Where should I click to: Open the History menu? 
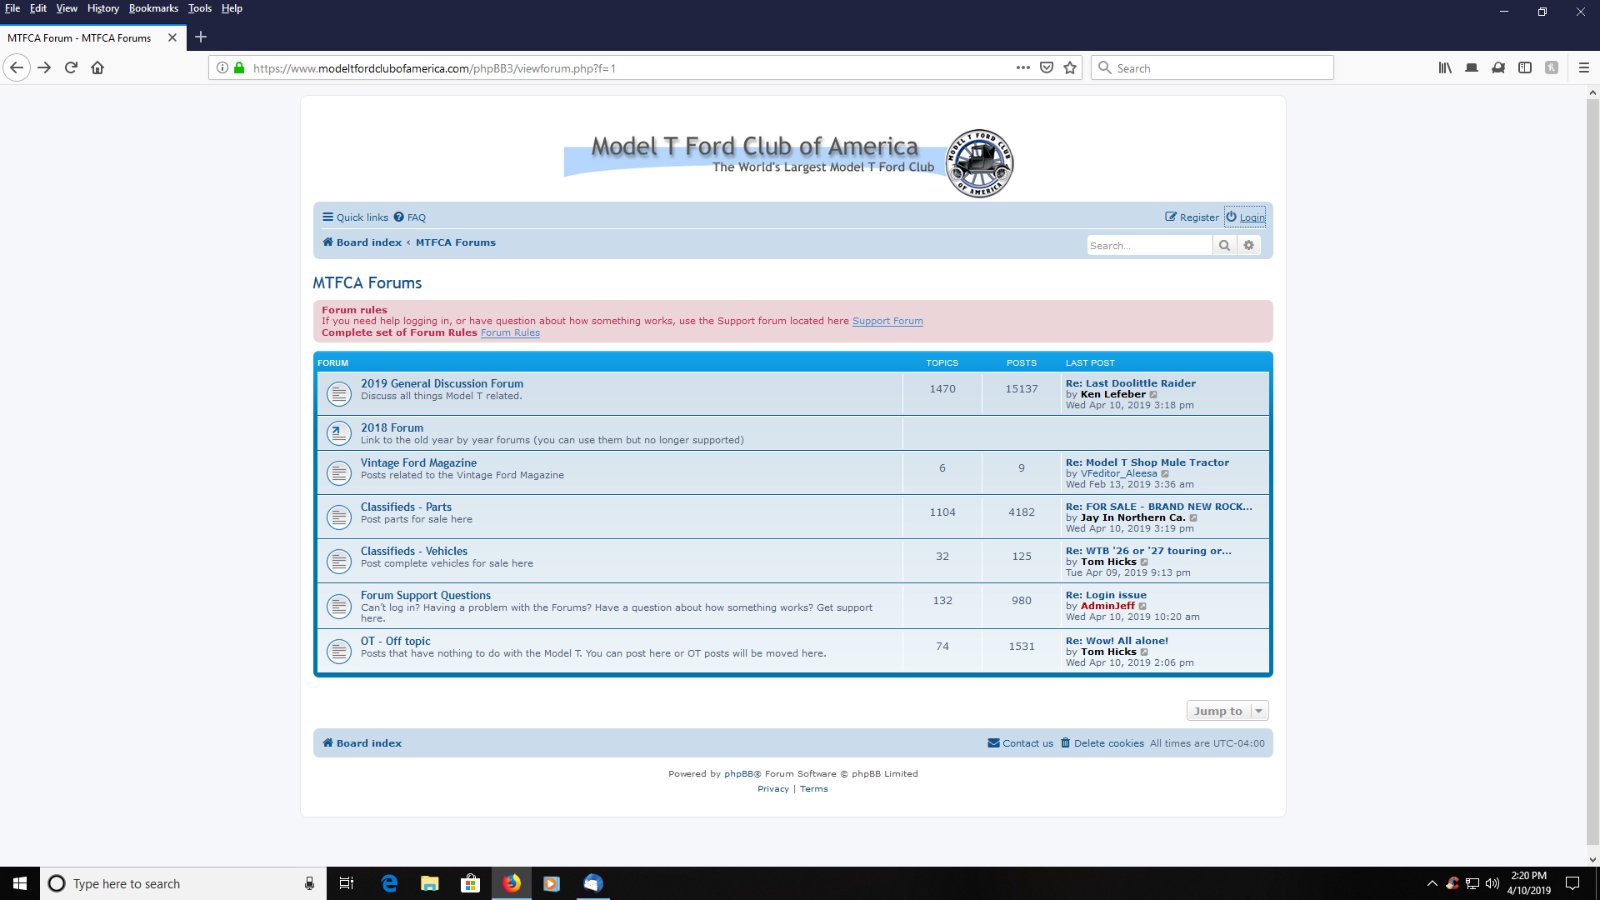click(x=102, y=8)
